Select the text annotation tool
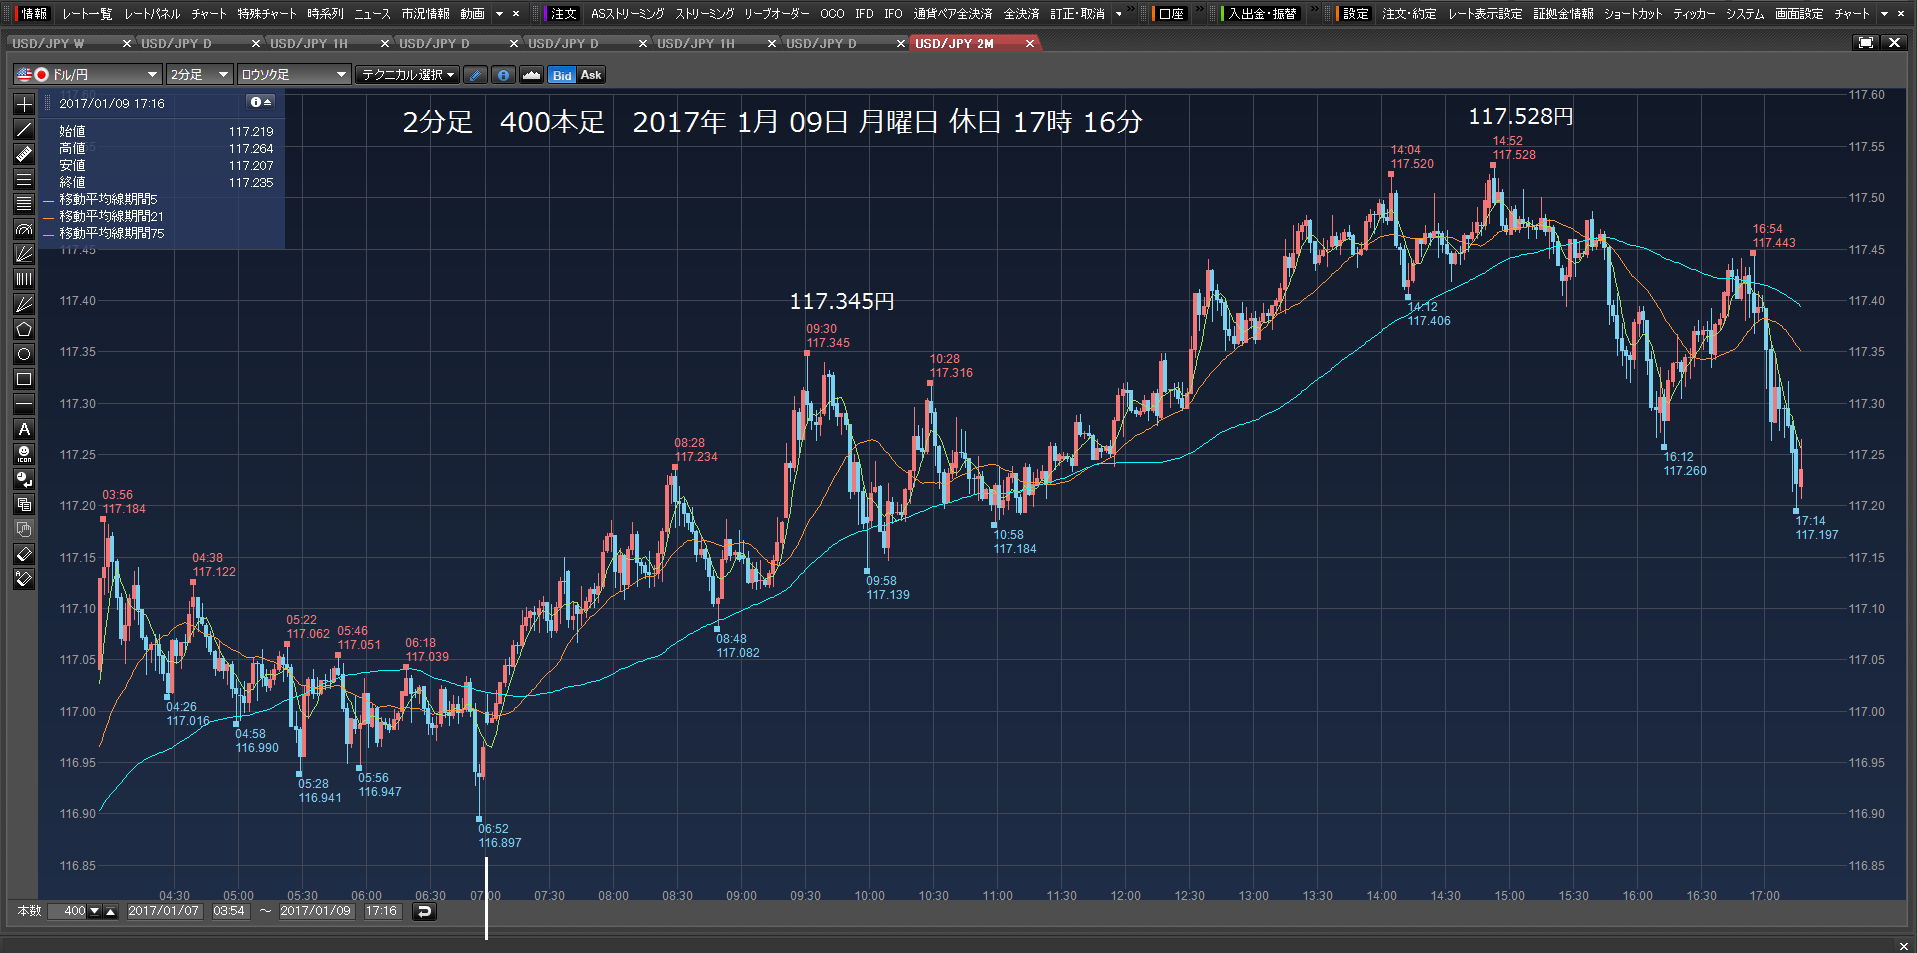This screenshot has height=953, width=1917. click(24, 429)
